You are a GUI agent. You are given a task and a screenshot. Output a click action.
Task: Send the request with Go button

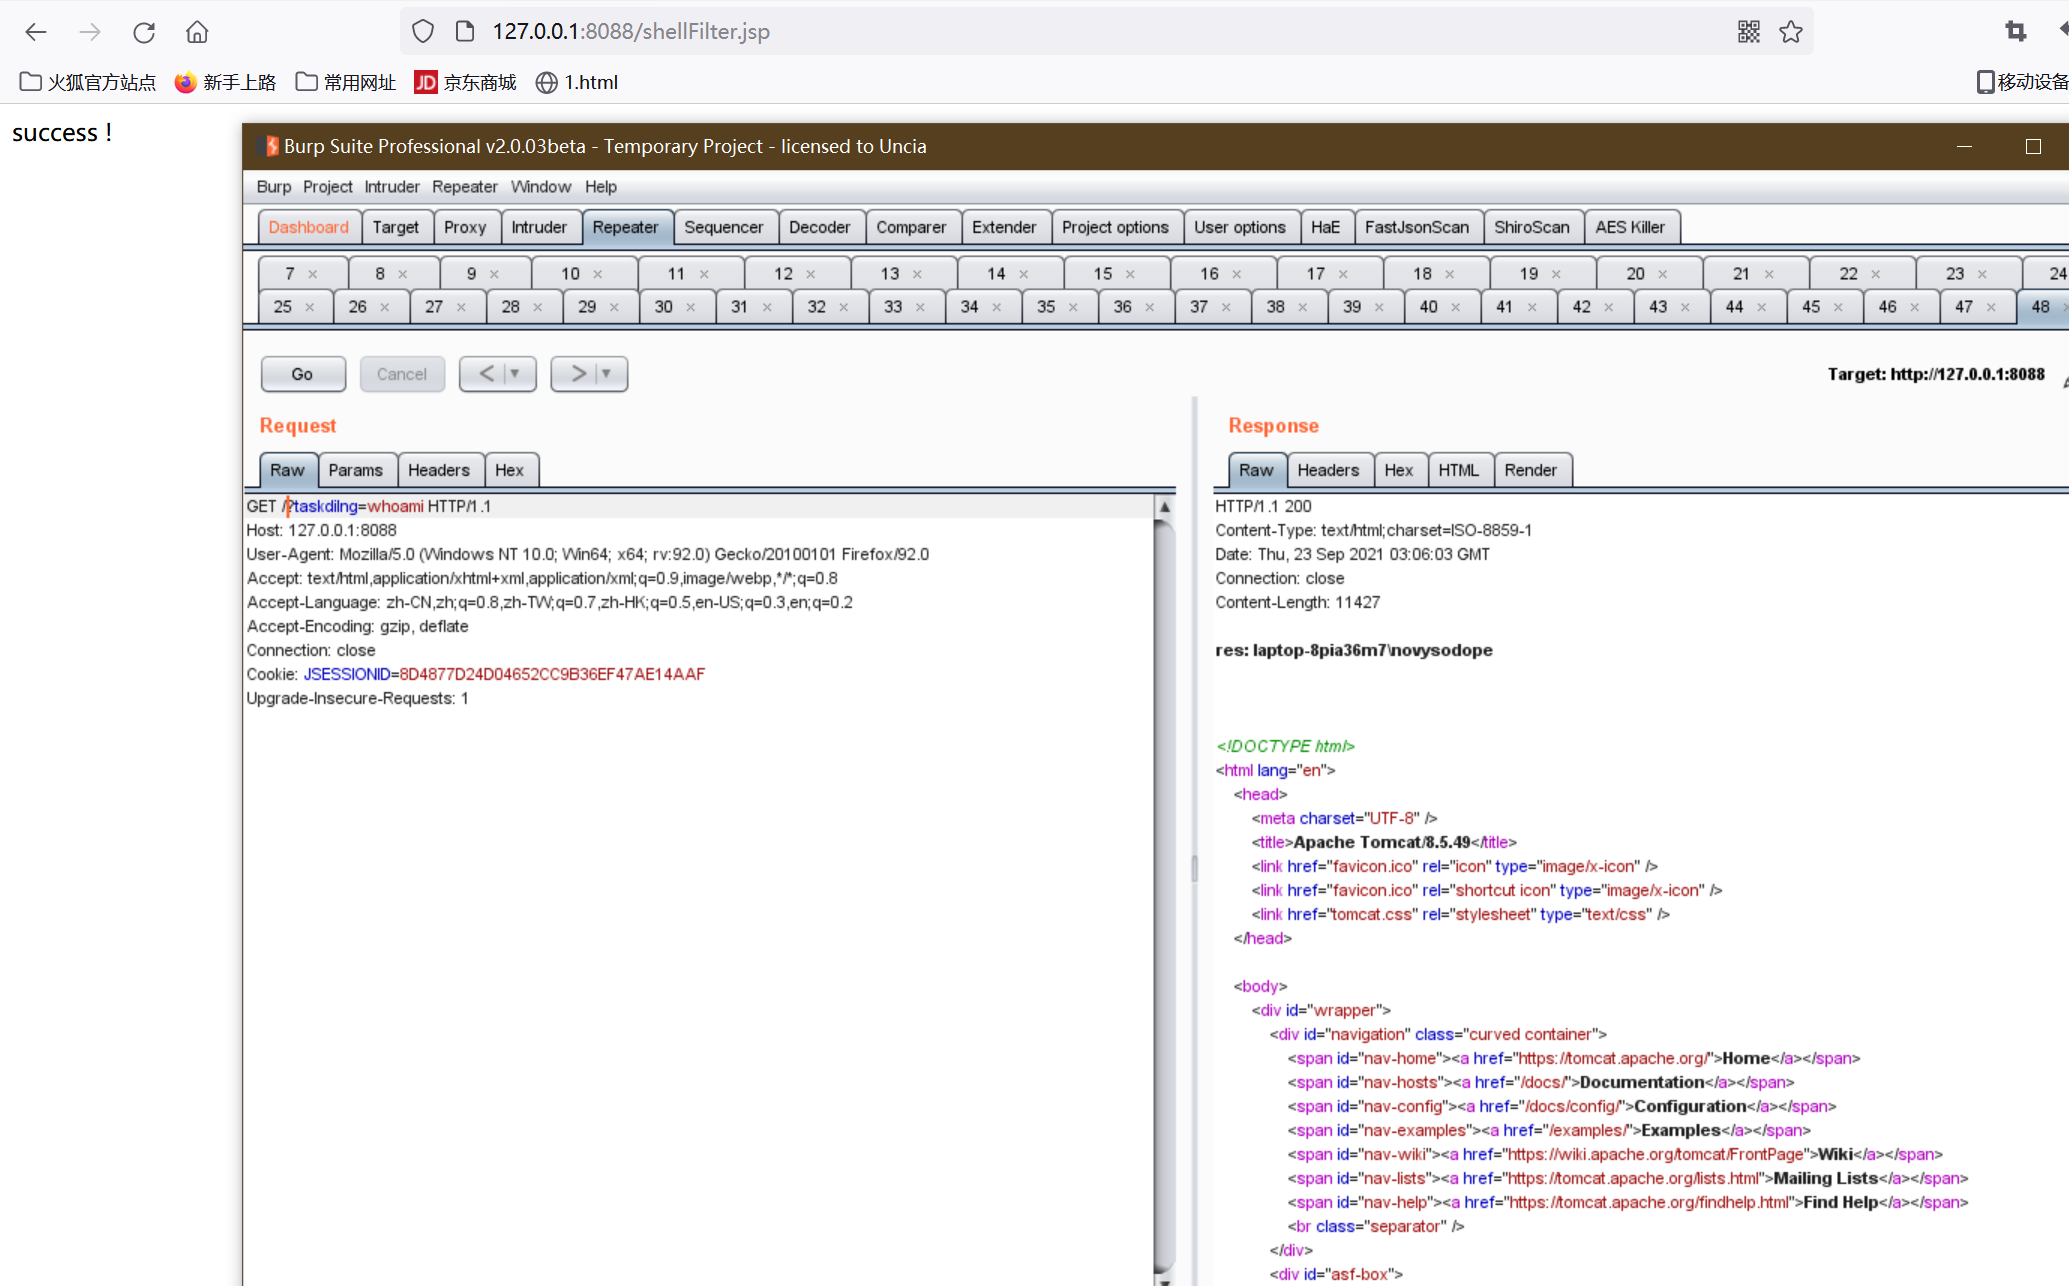tap(303, 374)
